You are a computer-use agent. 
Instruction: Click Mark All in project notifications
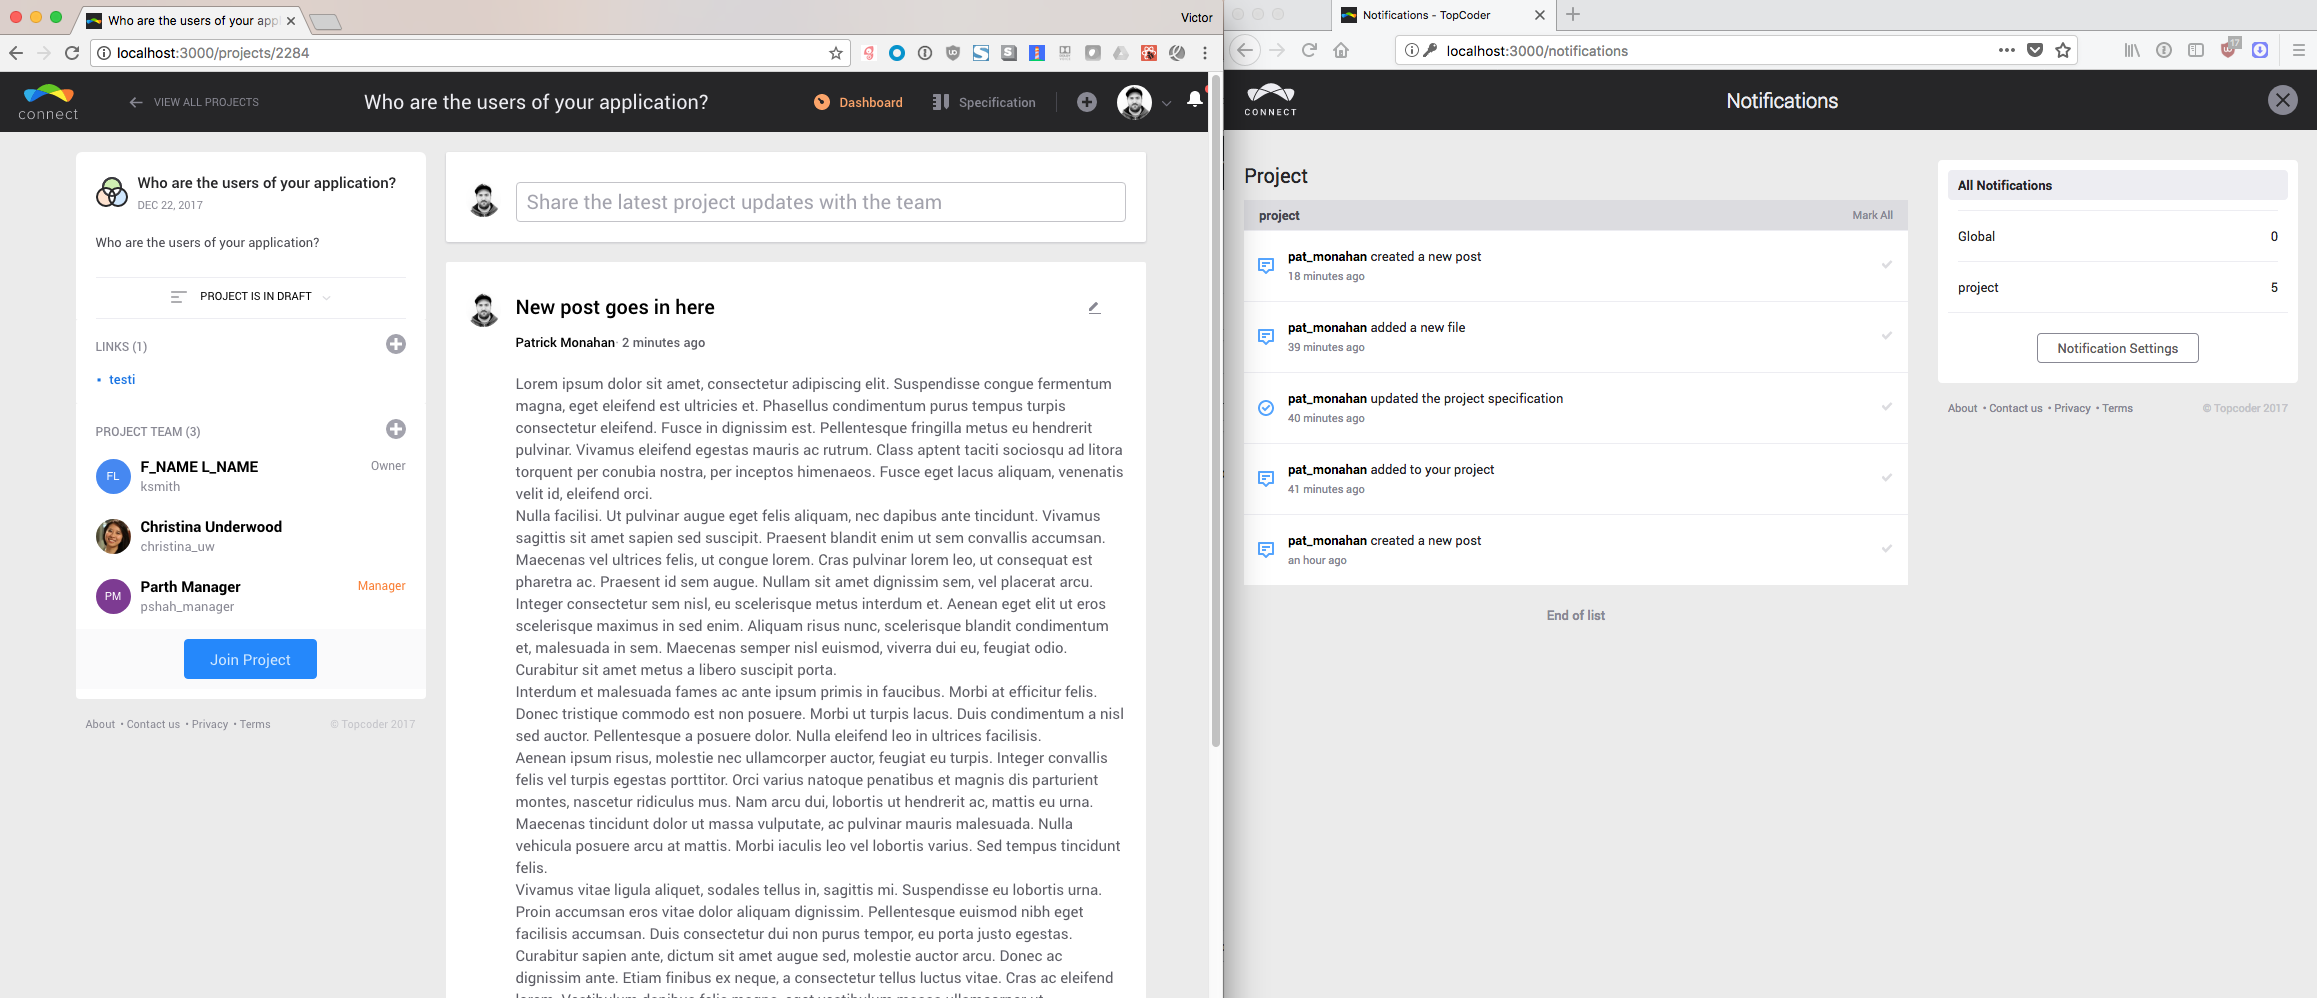(x=1872, y=215)
